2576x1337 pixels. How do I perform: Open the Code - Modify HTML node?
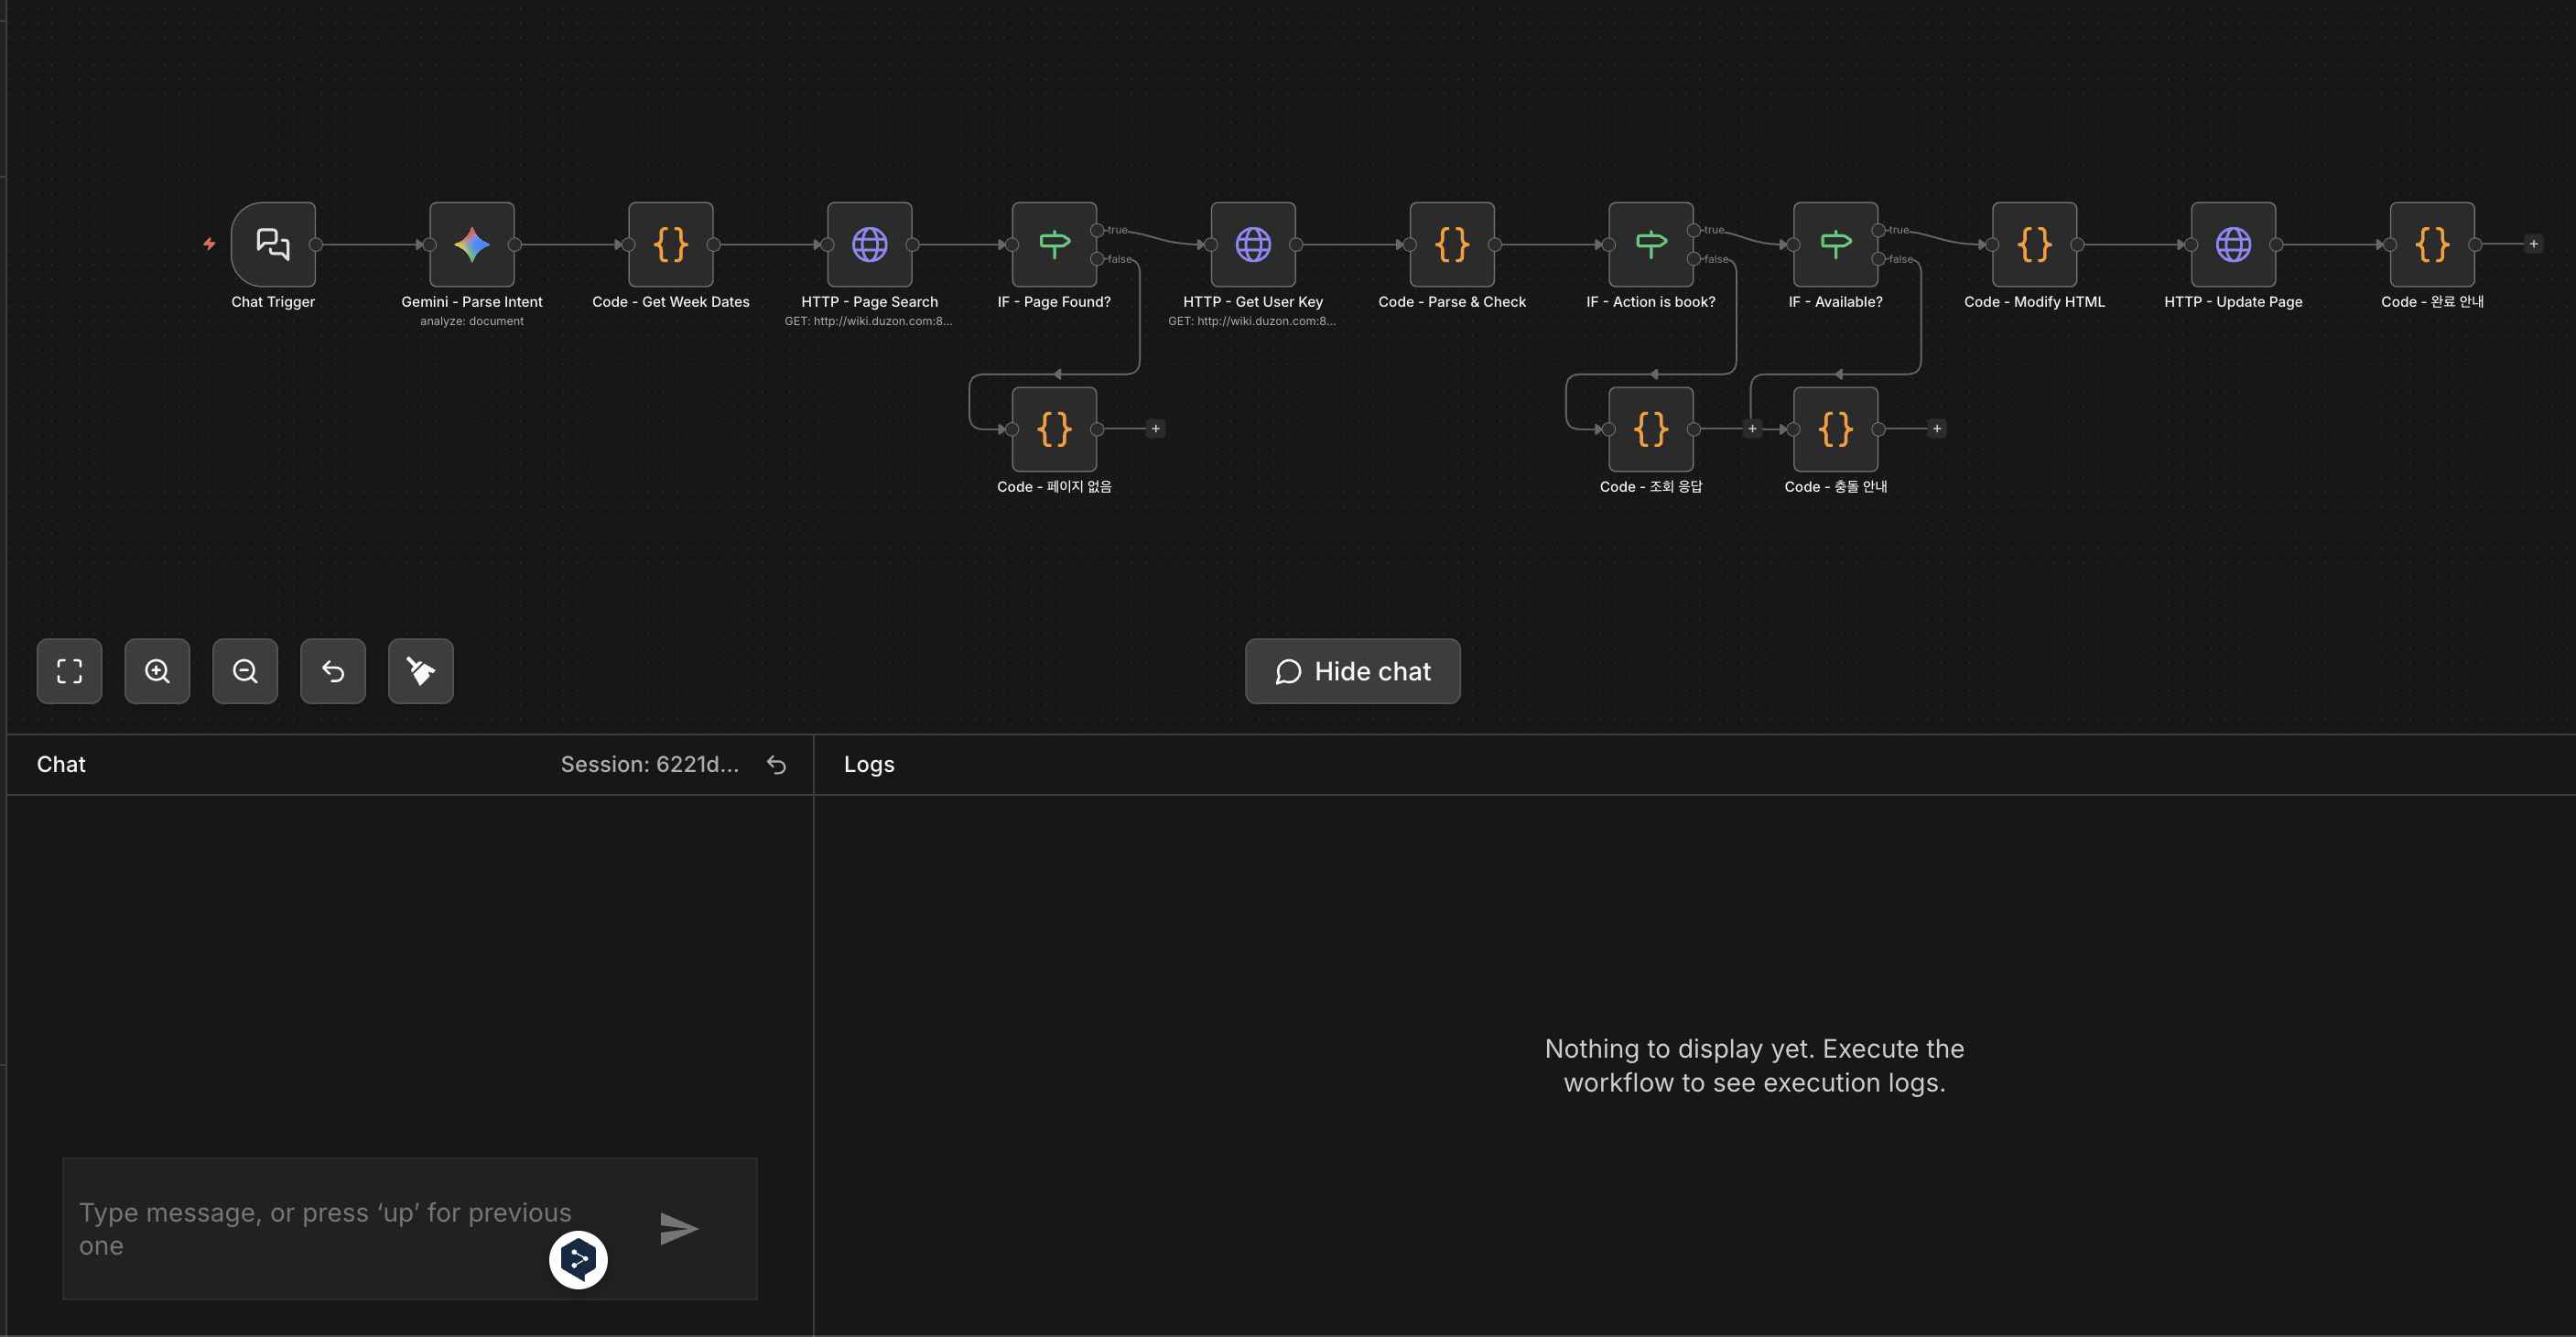(x=2034, y=244)
